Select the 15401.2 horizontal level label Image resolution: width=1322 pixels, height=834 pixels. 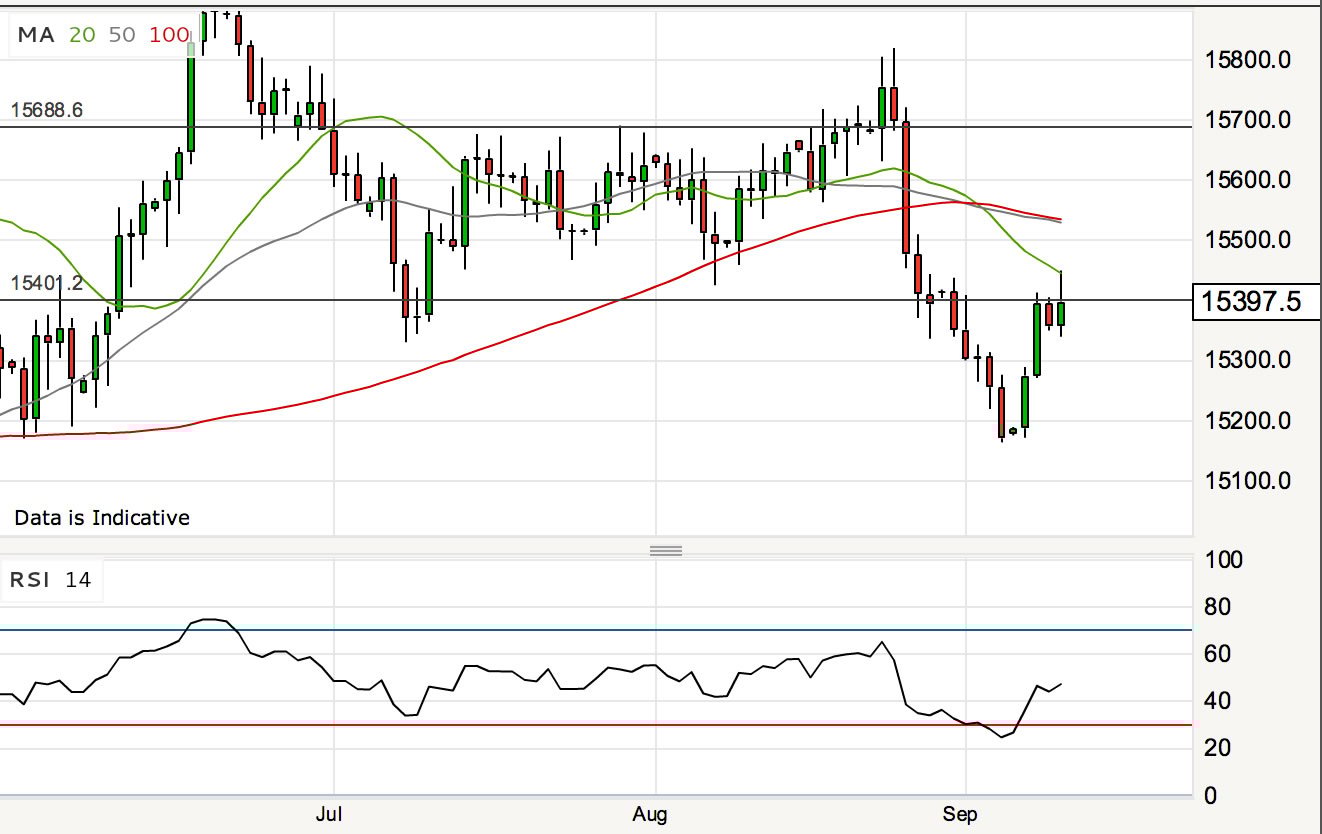(x=47, y=284)
